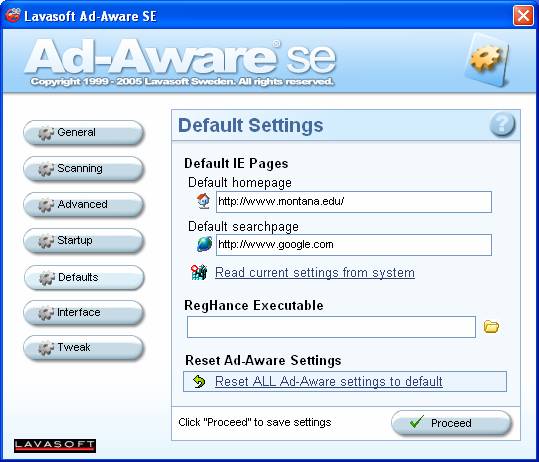Click the help question mark icon

(502, 124)
